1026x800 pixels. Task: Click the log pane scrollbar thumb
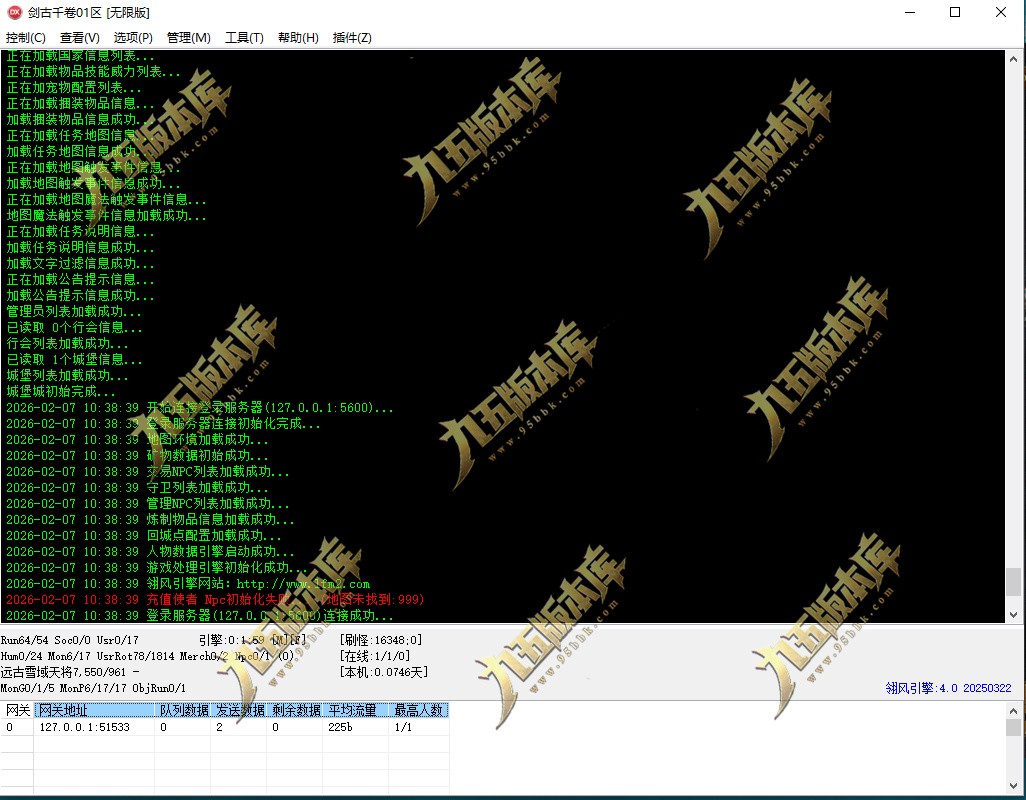(x=1014, y=582)
